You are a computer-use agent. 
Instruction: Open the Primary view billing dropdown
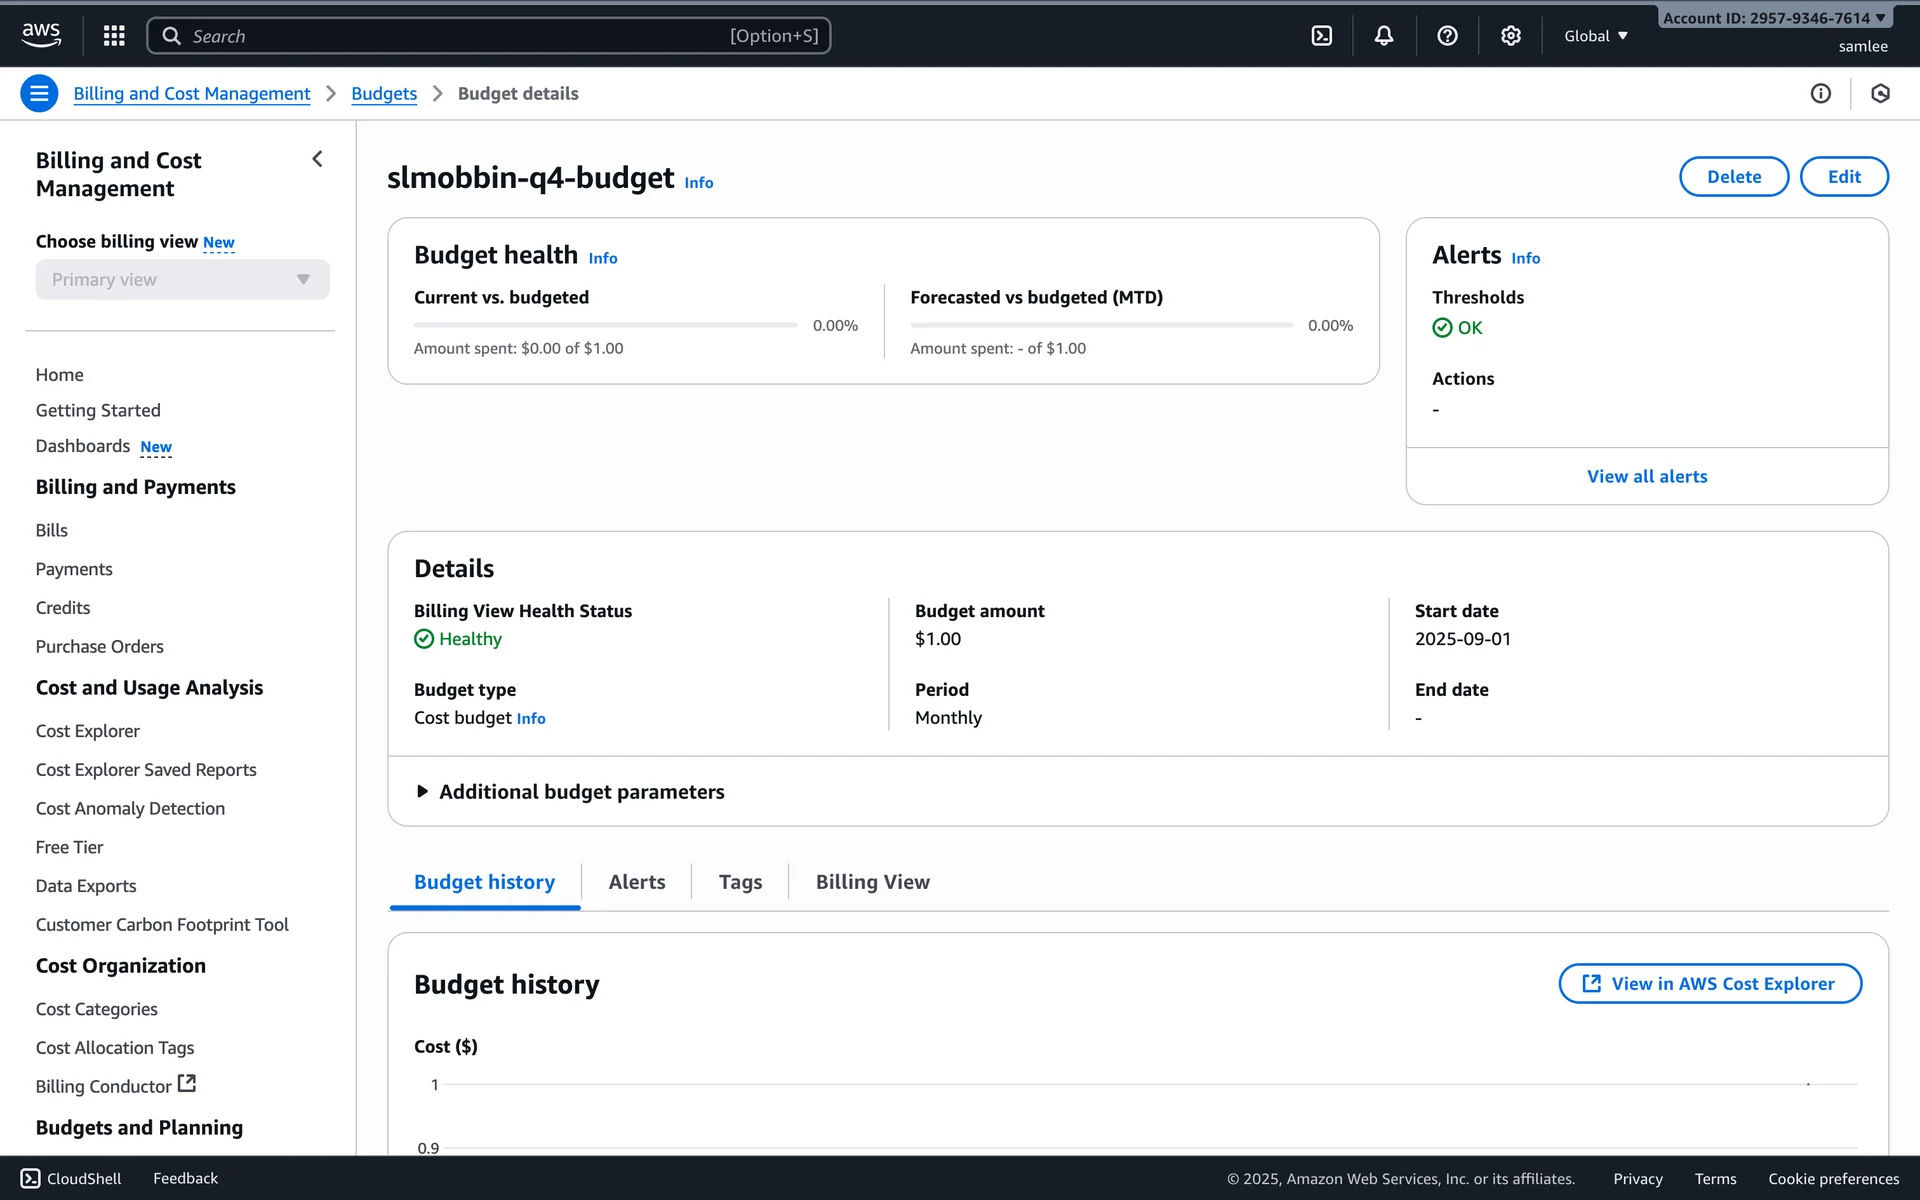pyautogui.click(x=182, y=280)
